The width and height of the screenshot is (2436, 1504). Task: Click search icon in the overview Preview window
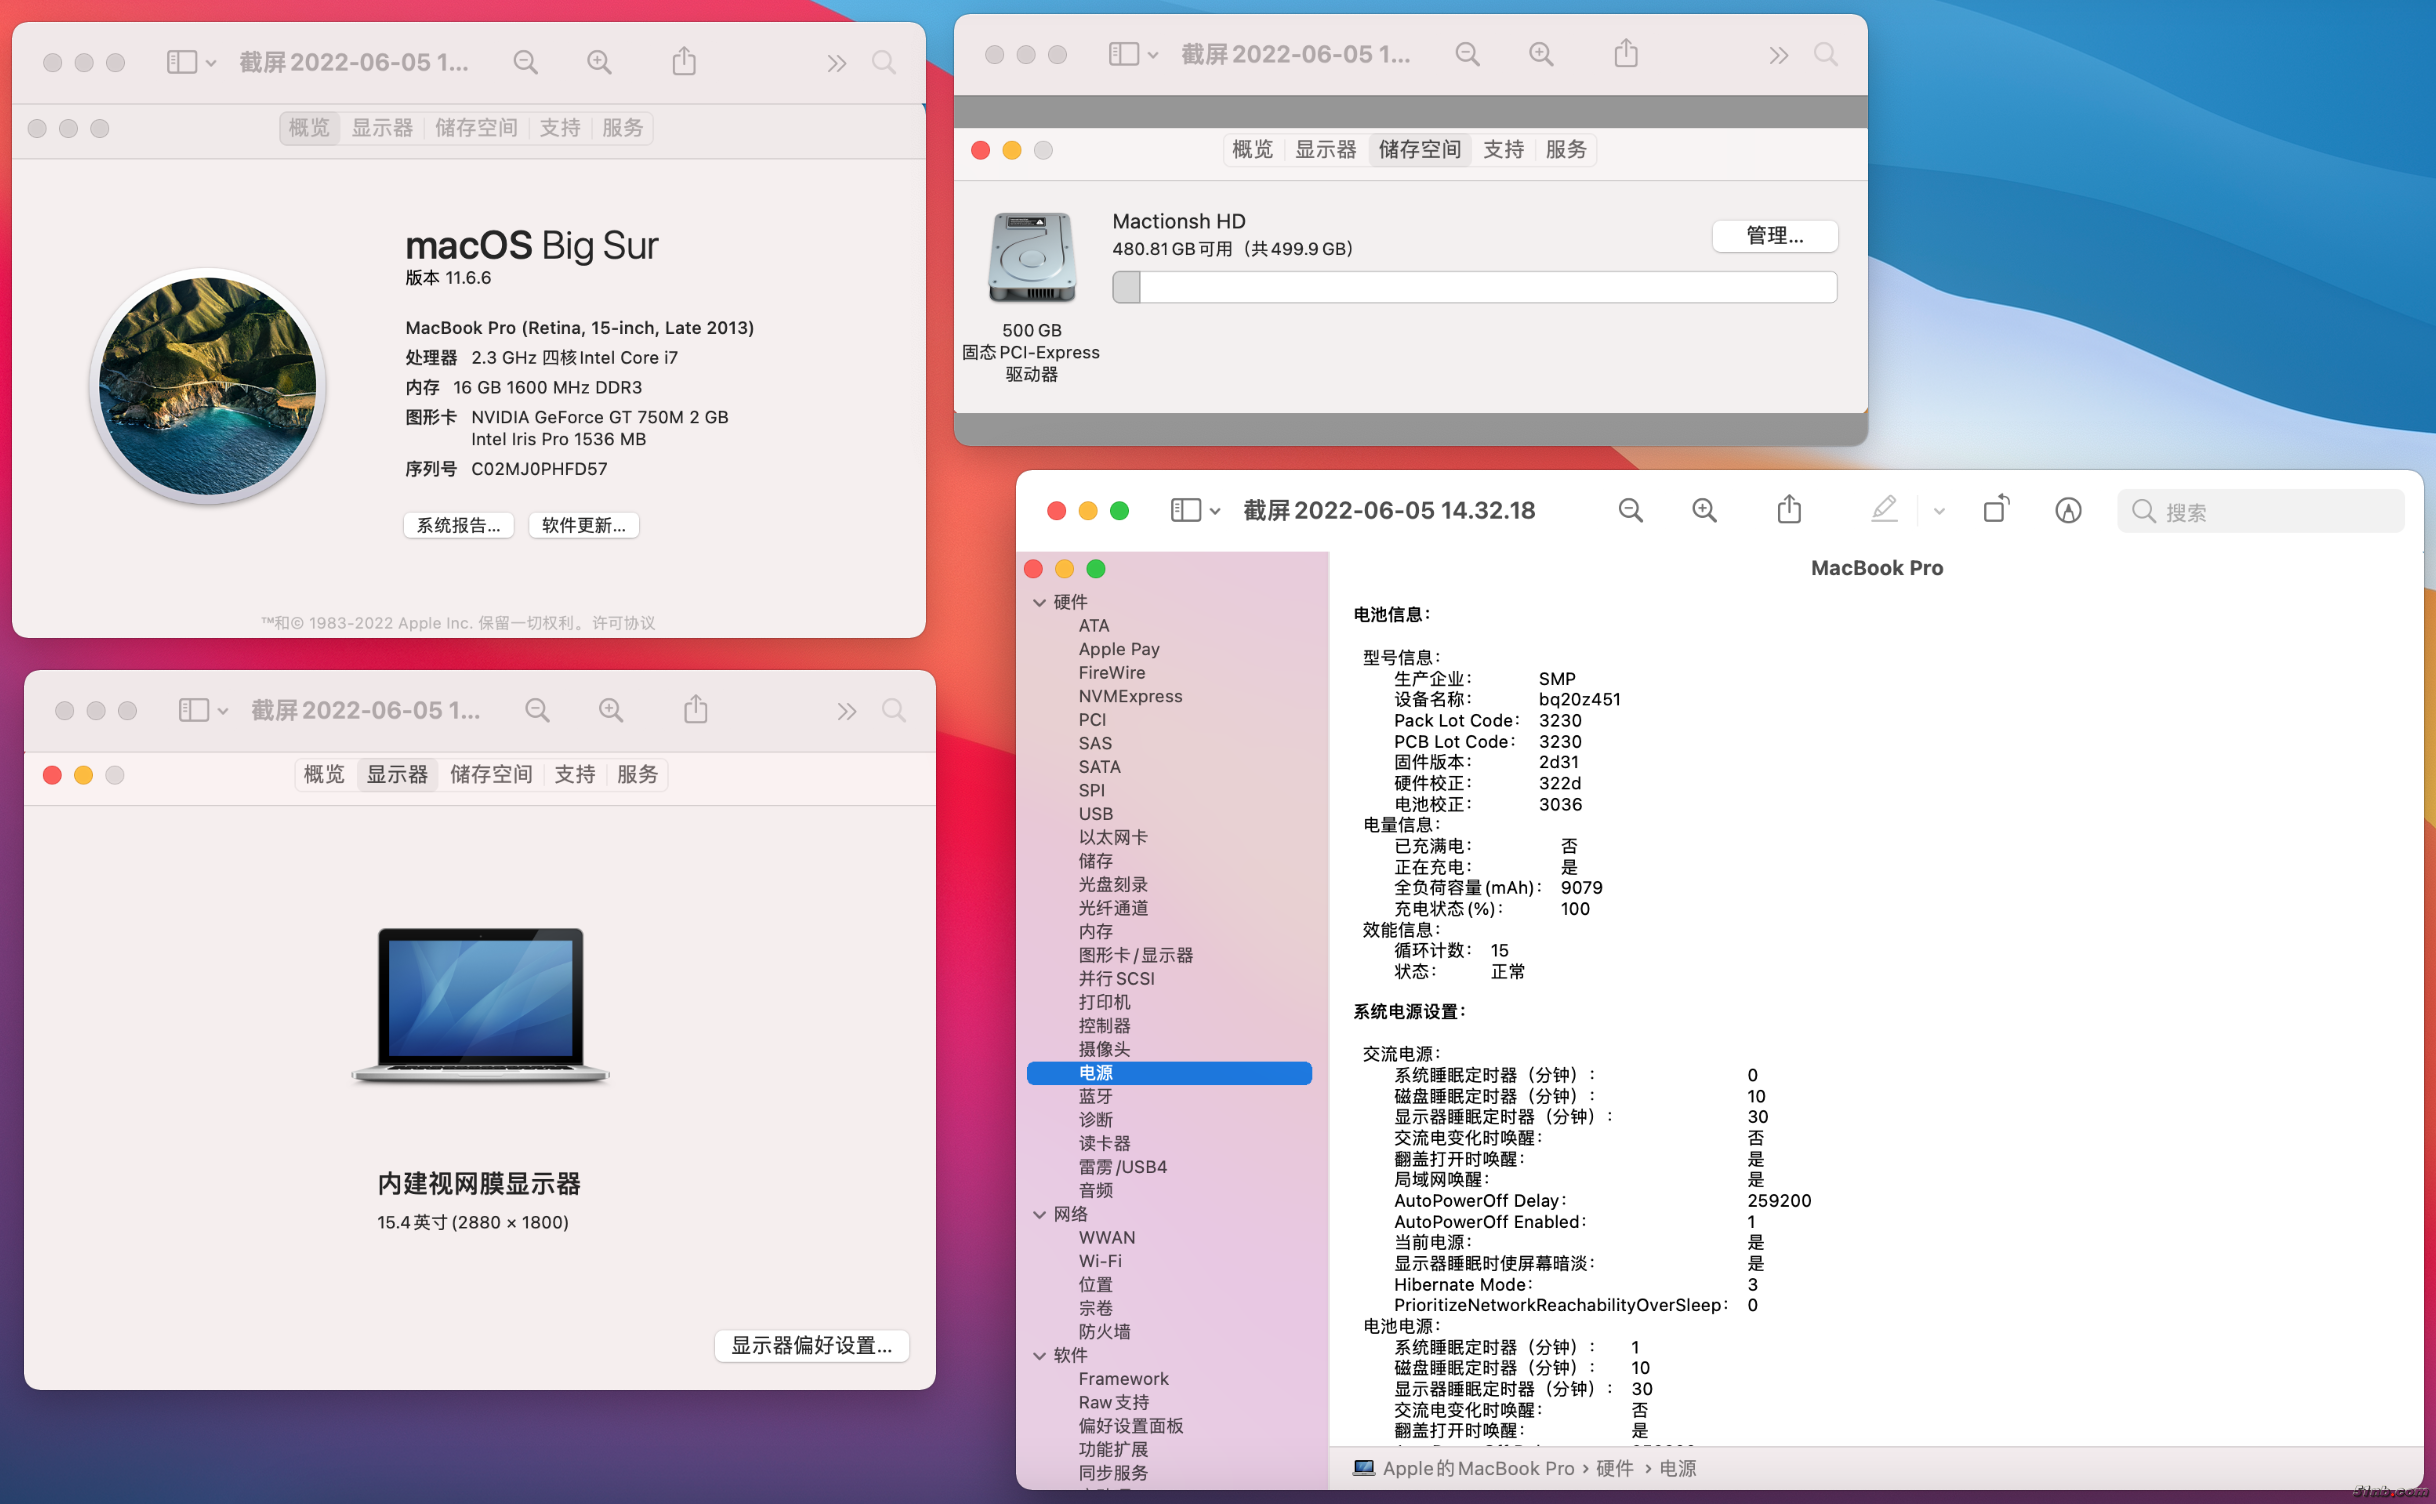click(x=884, y=63)
